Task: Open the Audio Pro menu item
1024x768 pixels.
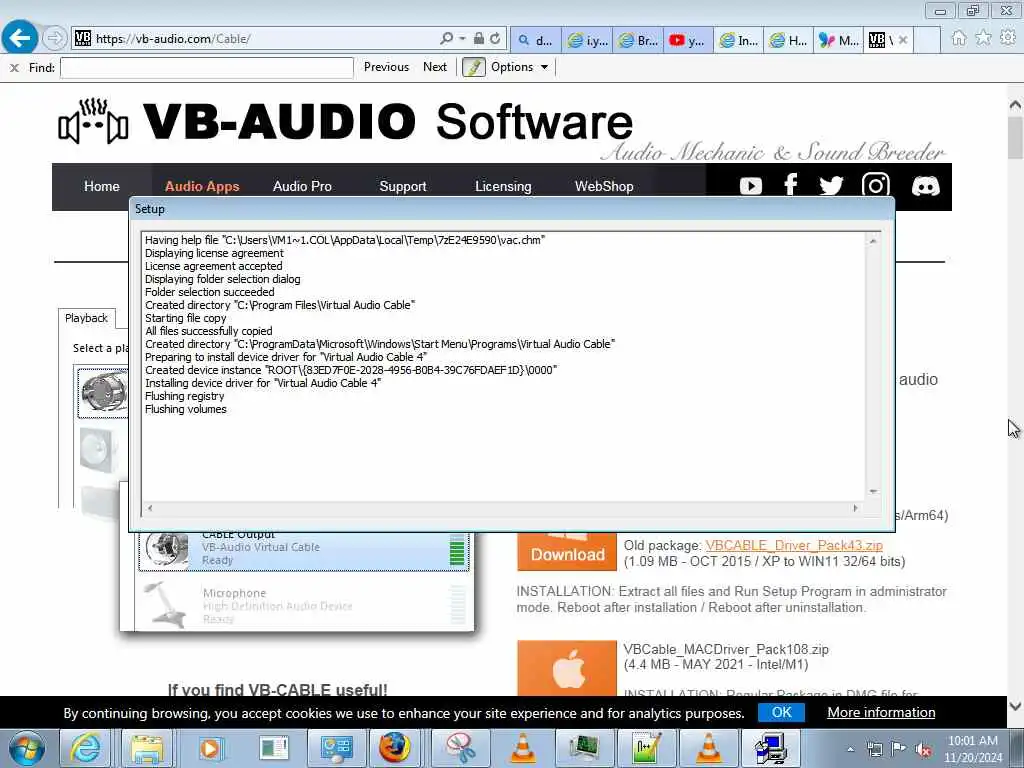Action: [x=302, y=186]
